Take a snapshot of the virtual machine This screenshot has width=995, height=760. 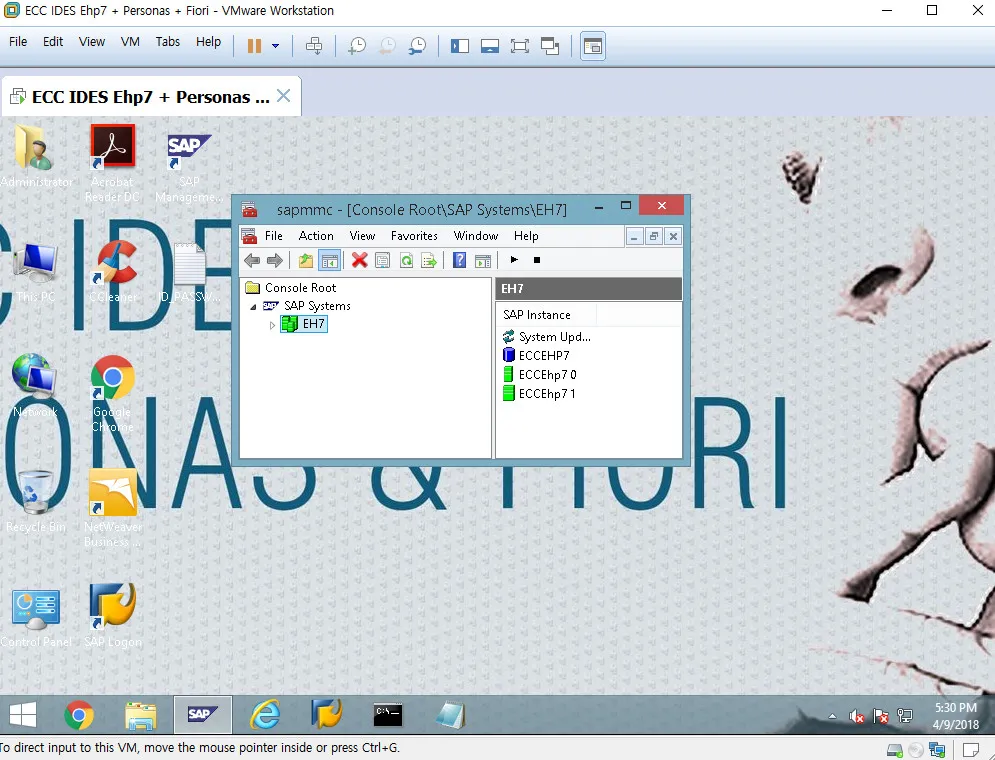click(x=357, y=46)
